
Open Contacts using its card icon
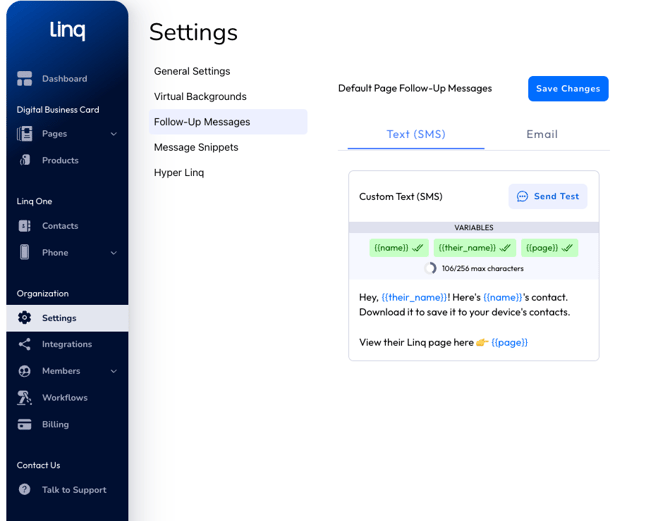point(25,226)
